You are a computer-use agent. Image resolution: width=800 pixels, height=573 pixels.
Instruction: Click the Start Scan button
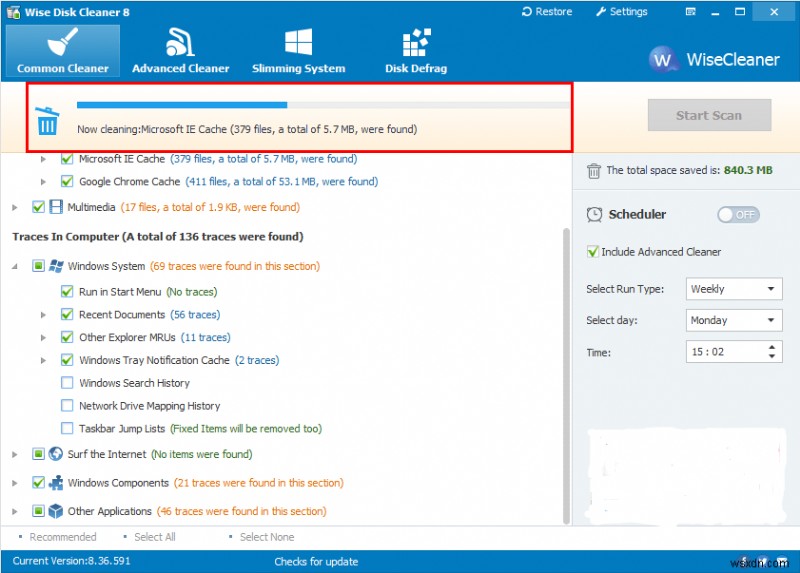(x=709, y=115)
